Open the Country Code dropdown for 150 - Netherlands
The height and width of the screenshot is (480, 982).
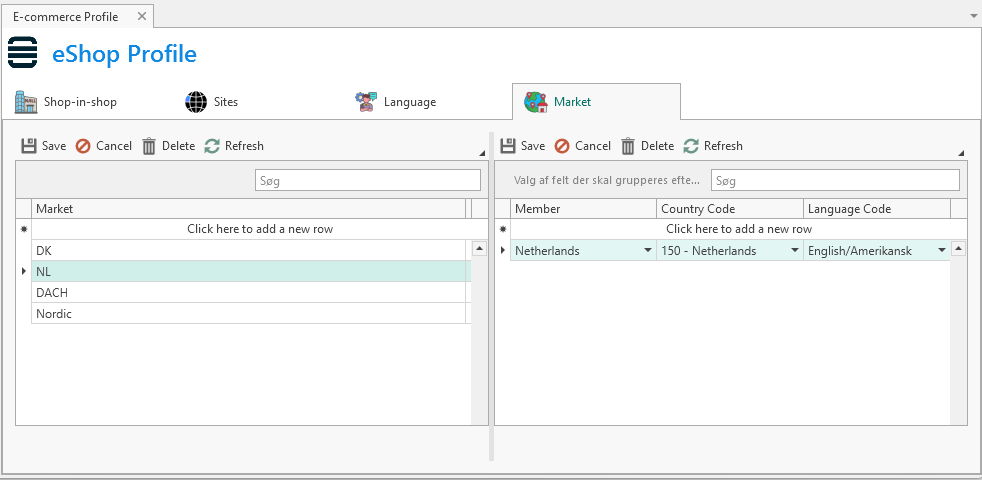point(795,251)
